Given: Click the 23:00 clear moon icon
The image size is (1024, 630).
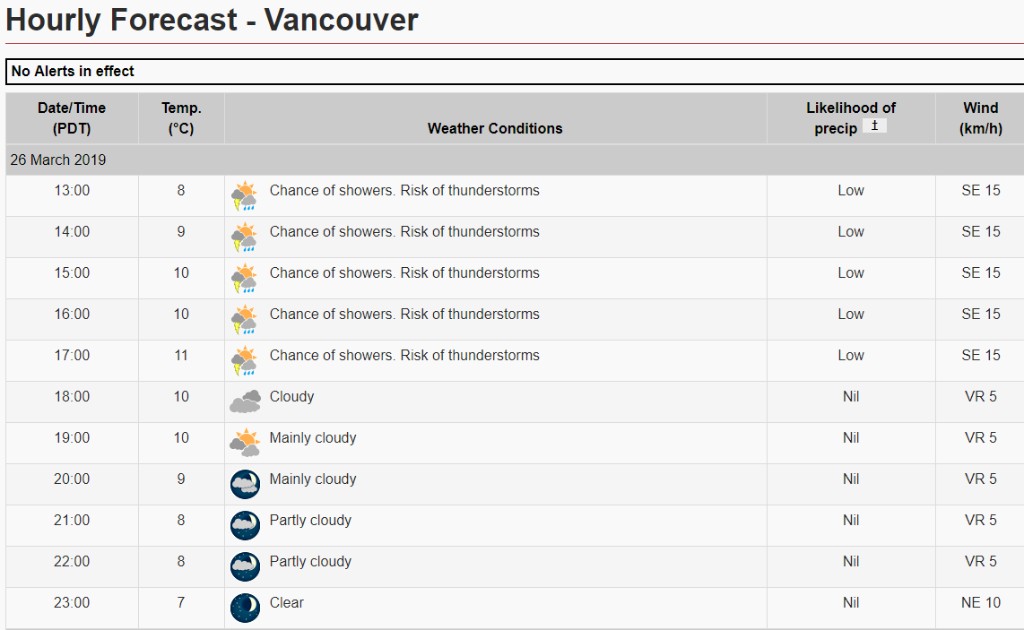Looking at the screenshot, I should (245, 607).
